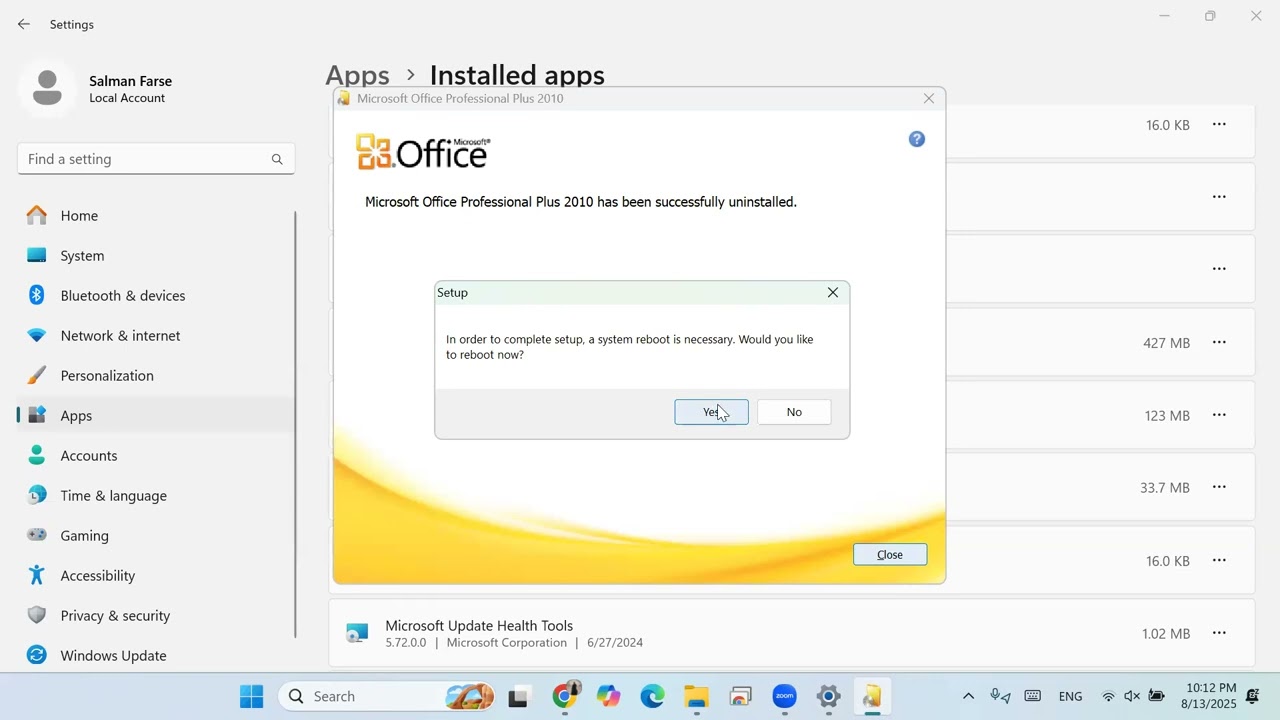Open more options for the 427 MB app
The image size is (1280, 720).
(x=1219, y=342)
